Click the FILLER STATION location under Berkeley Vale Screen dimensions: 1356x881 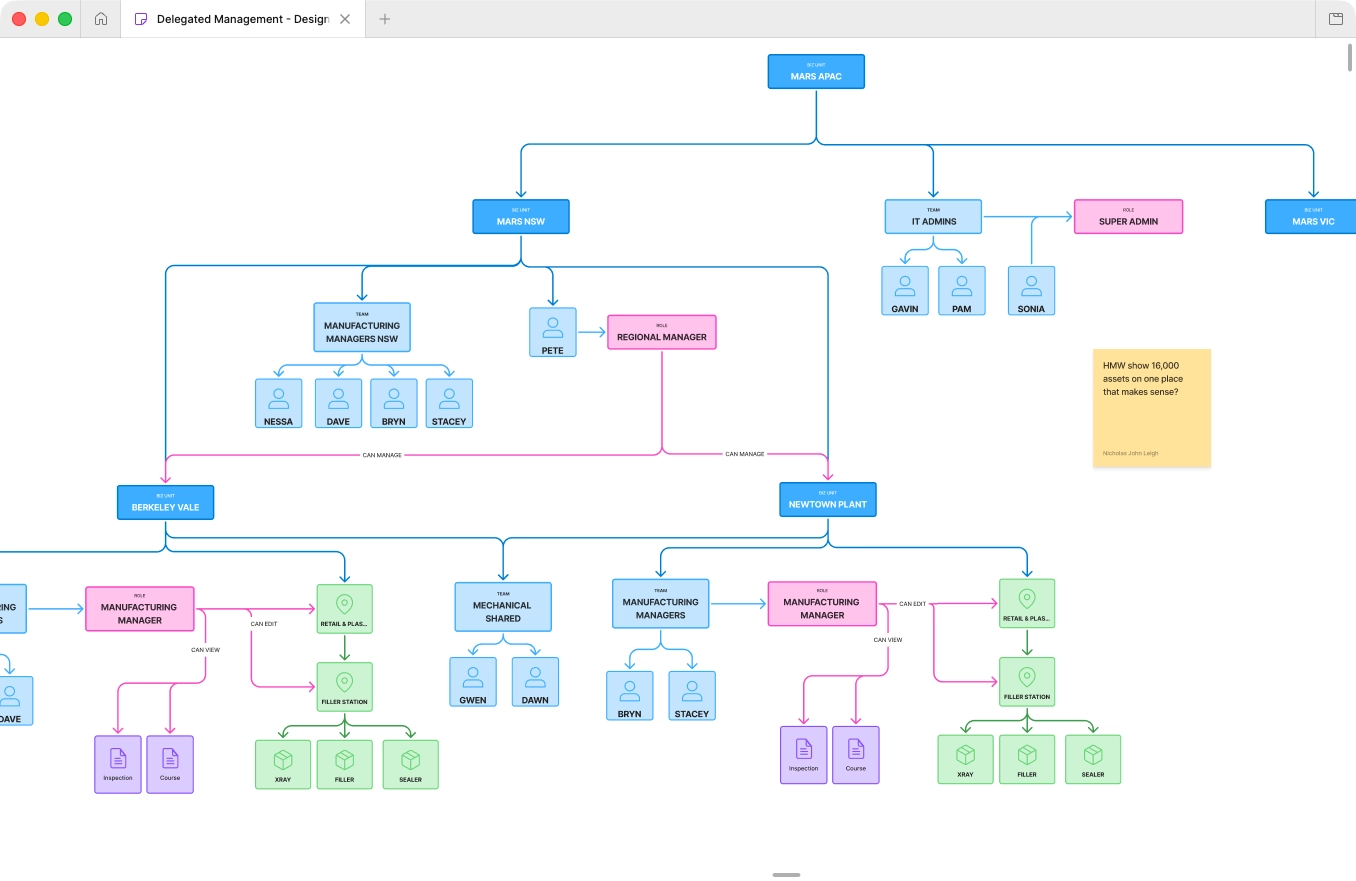click(345, 687)
